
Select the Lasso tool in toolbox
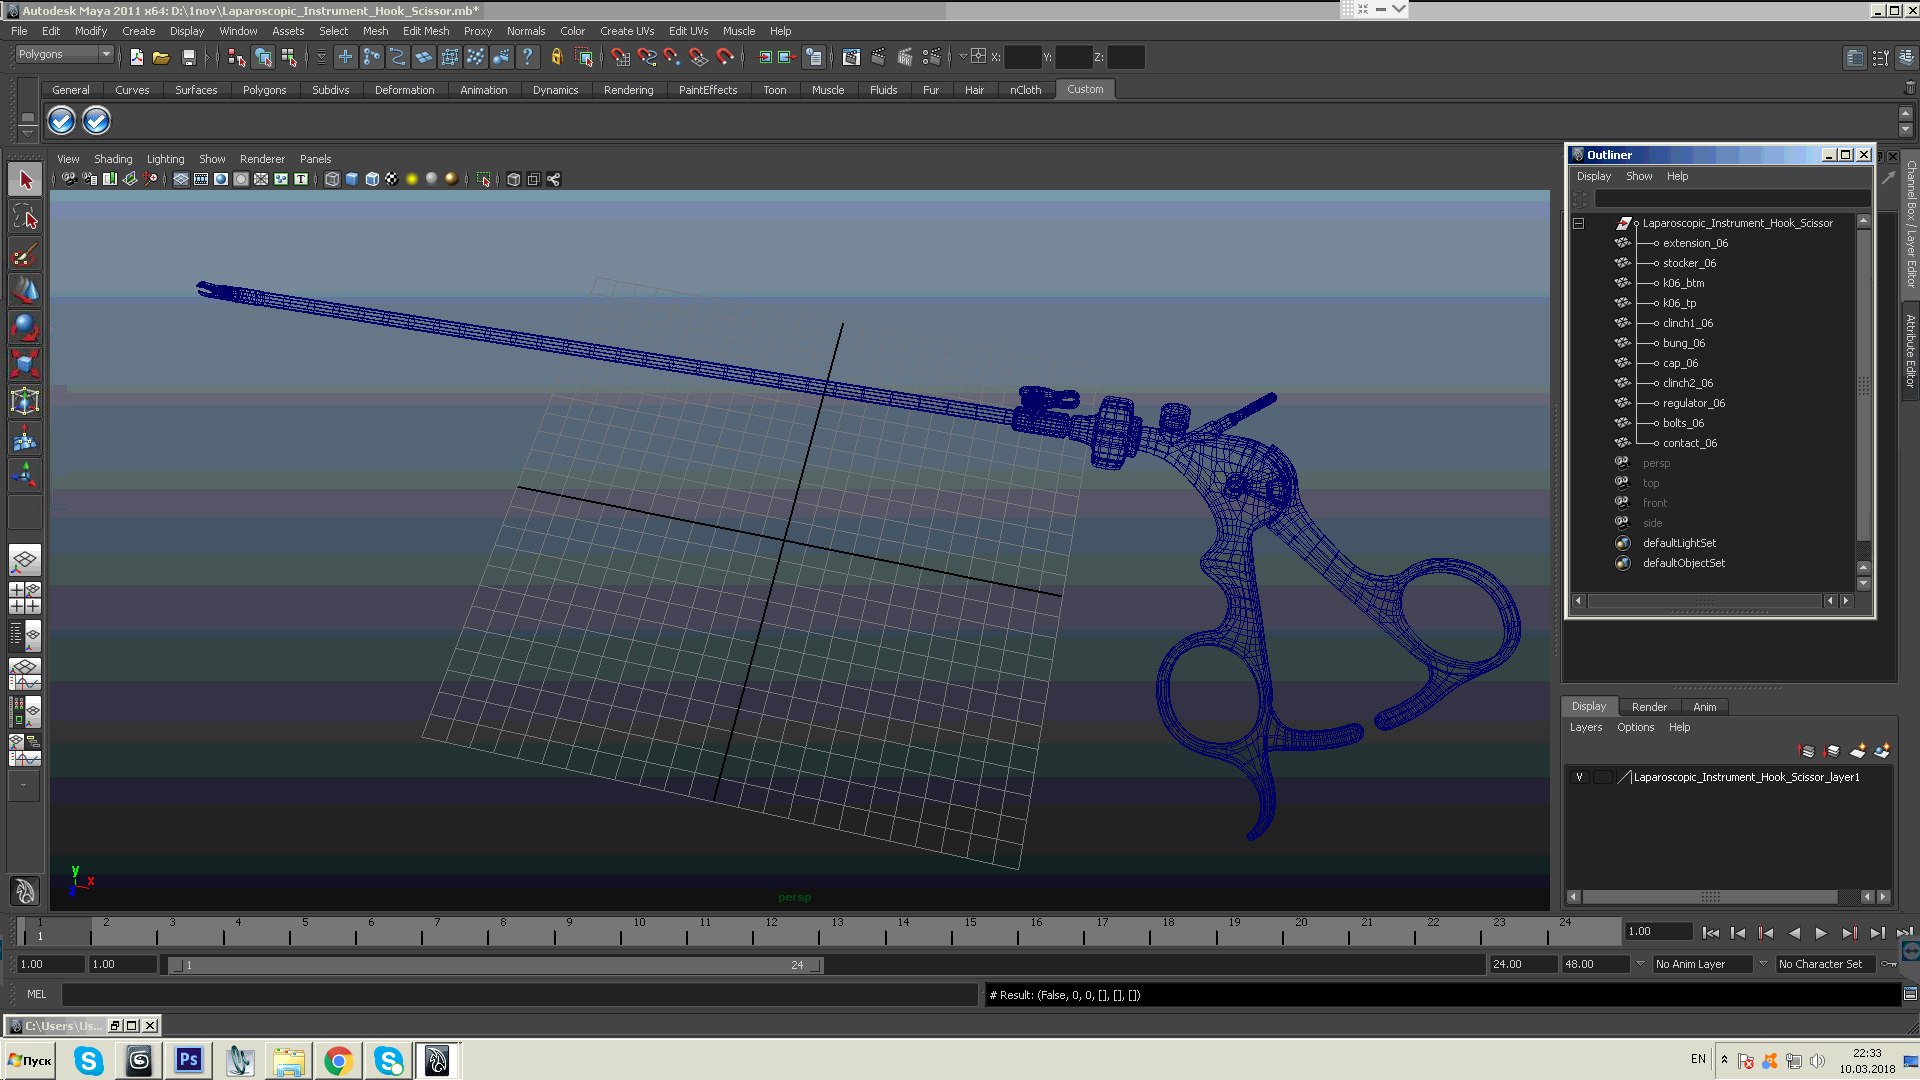pyautogui.click(x=25, y=217)
